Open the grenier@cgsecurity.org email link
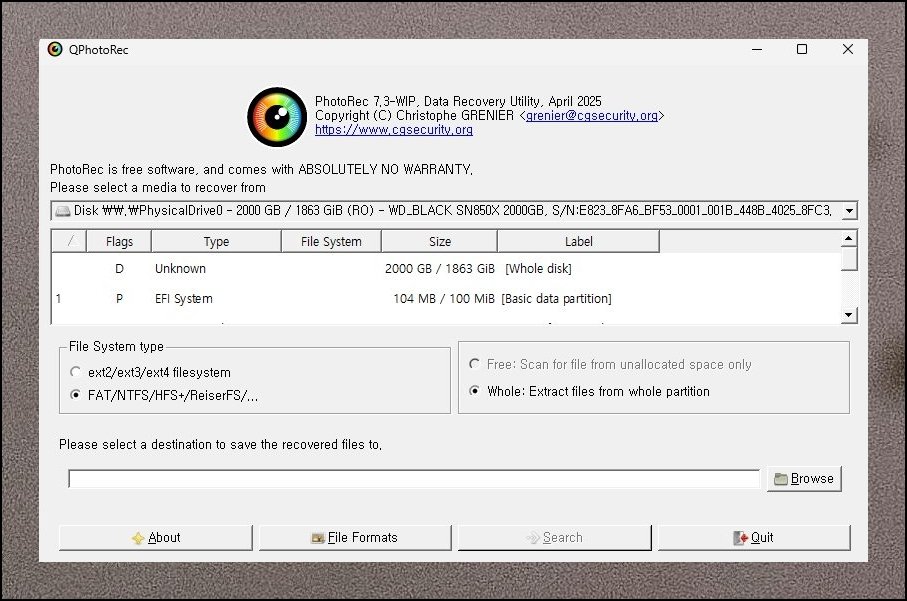 point(591,116)
